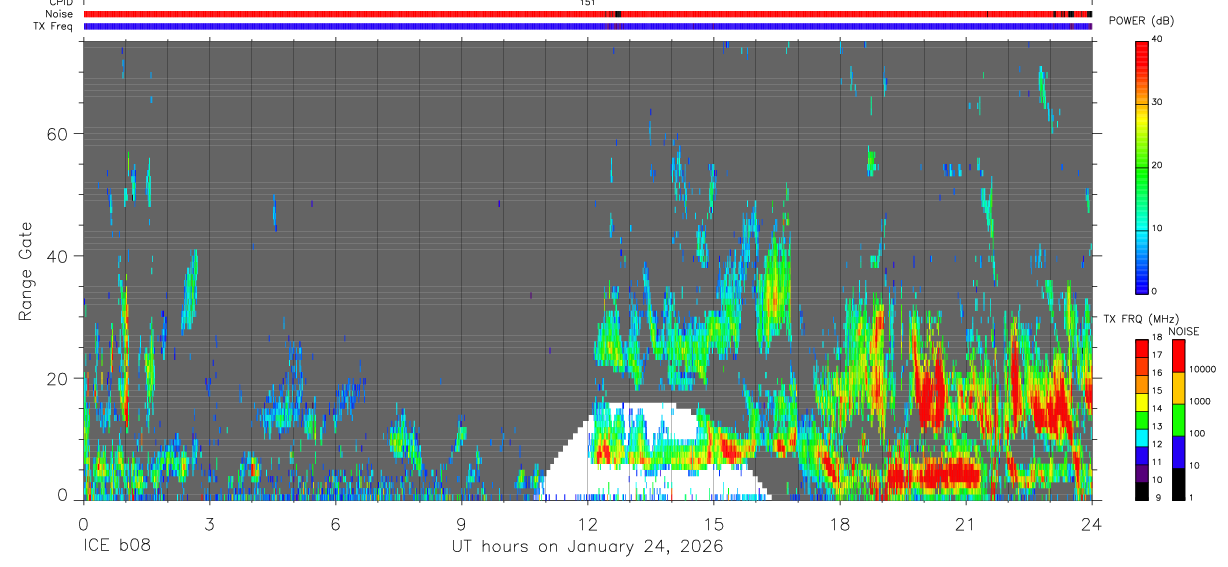Click the "NOISE" legend title
This screenshot has width=1228, height=567.
[1184, 331]
